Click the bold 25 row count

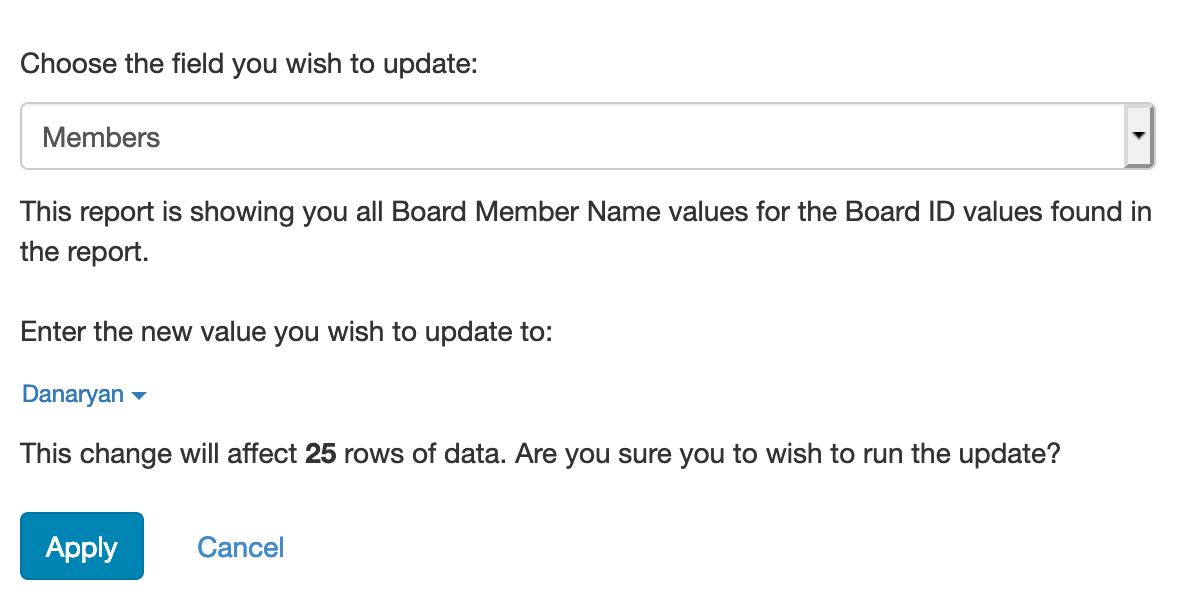pos(320,455)
